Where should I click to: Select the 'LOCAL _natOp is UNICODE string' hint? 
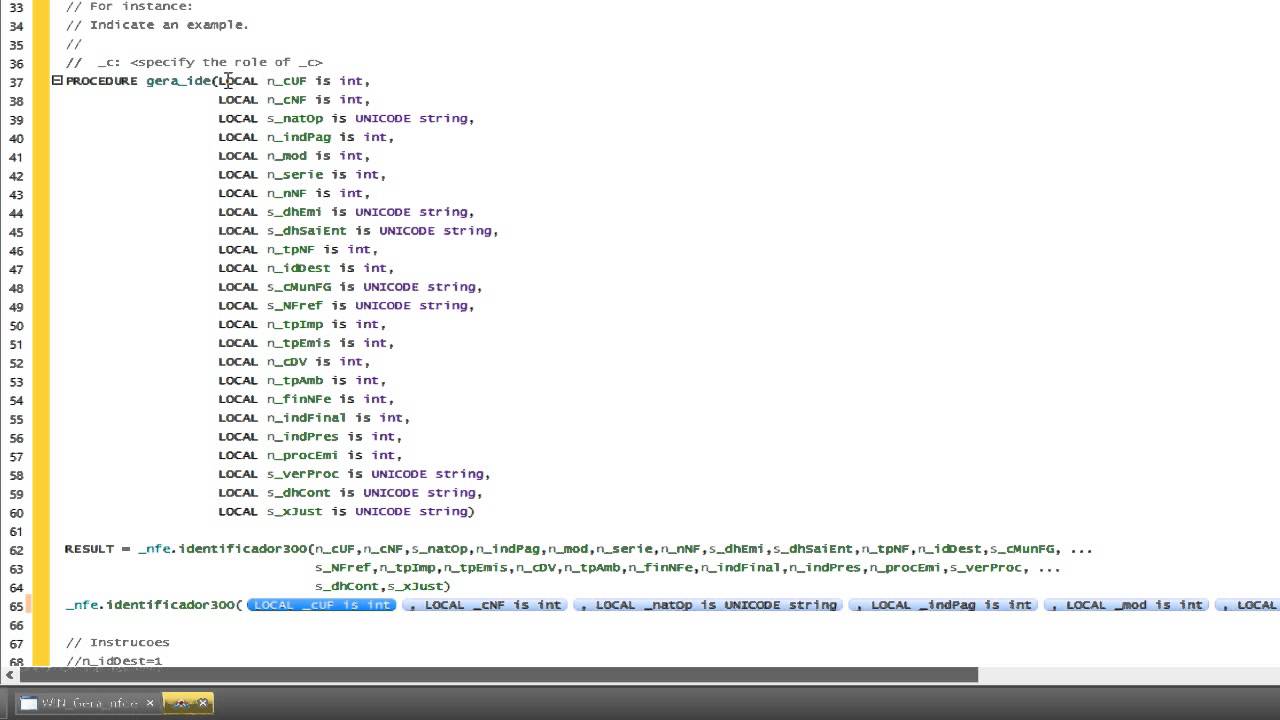pyautogui.click(x=708, y=605)
